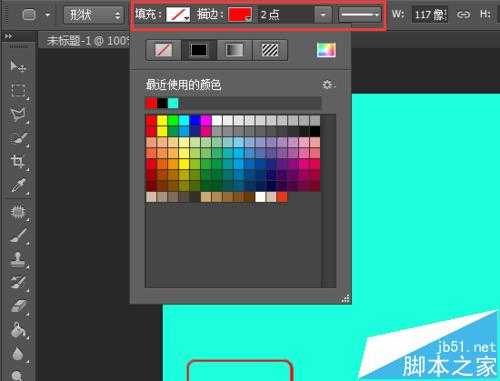The height and width of the screenshot is (381, 500).
Task: Pick the recent red swatch
Action: click(x=151, y=103)
